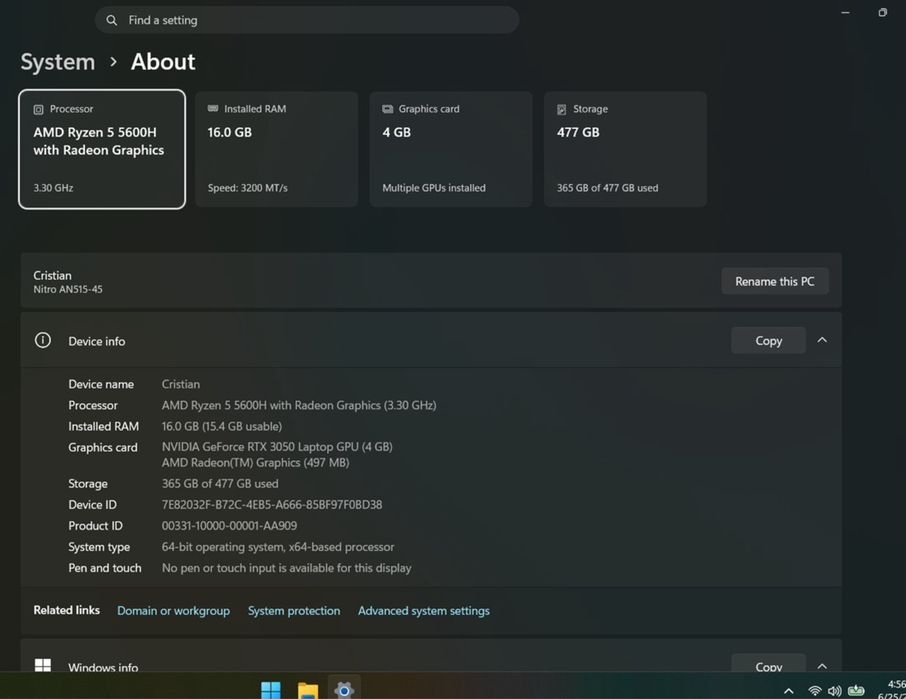Click Rename this PC button
The image size is (906, 699).
775,281
